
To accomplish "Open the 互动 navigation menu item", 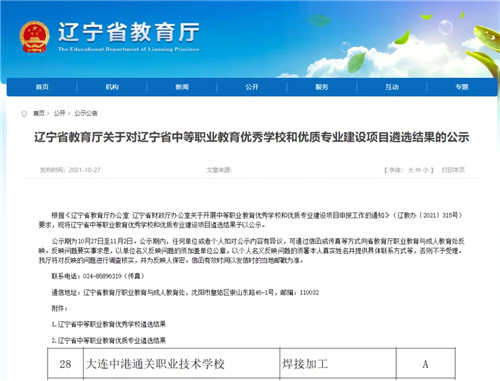I will click(392, 87).
